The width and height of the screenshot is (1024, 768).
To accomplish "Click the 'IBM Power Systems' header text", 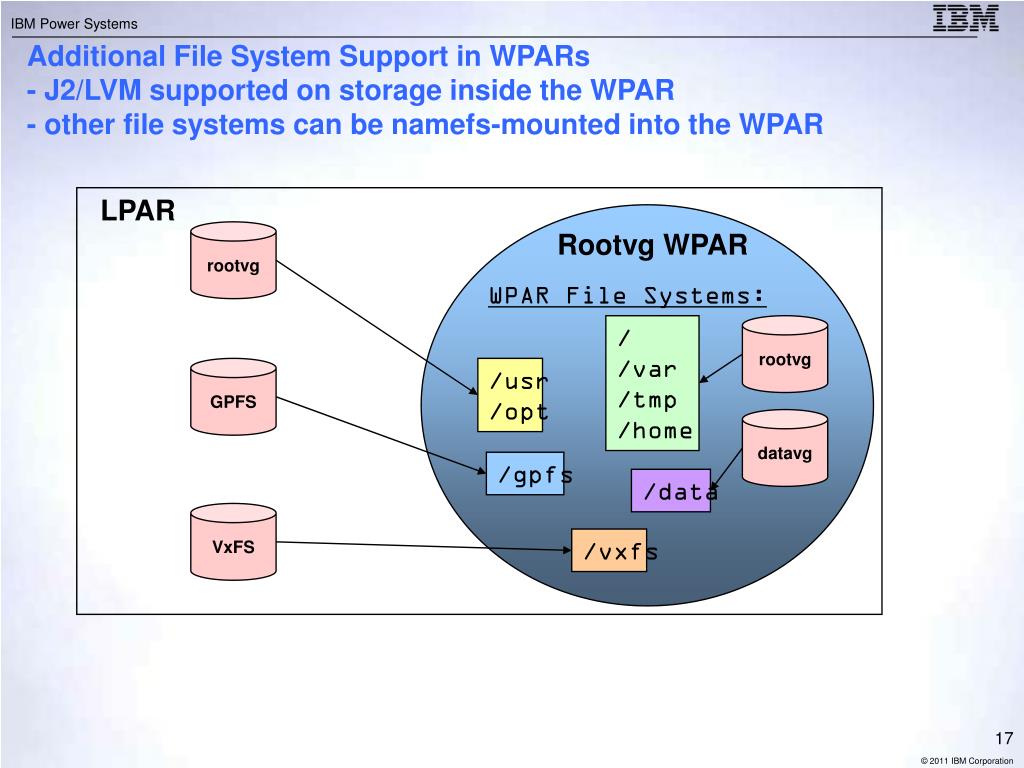I will (x=74, y=24).
